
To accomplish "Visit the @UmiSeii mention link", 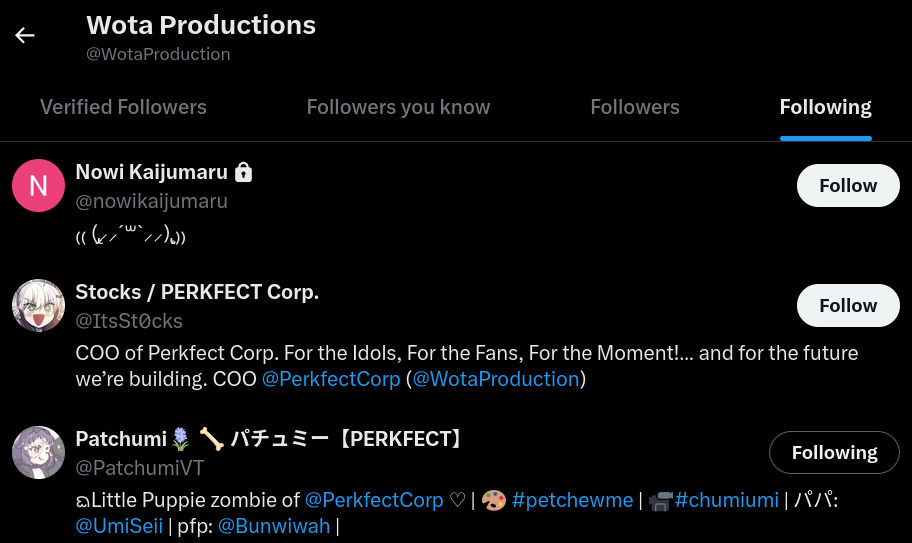I will [119, 526].
